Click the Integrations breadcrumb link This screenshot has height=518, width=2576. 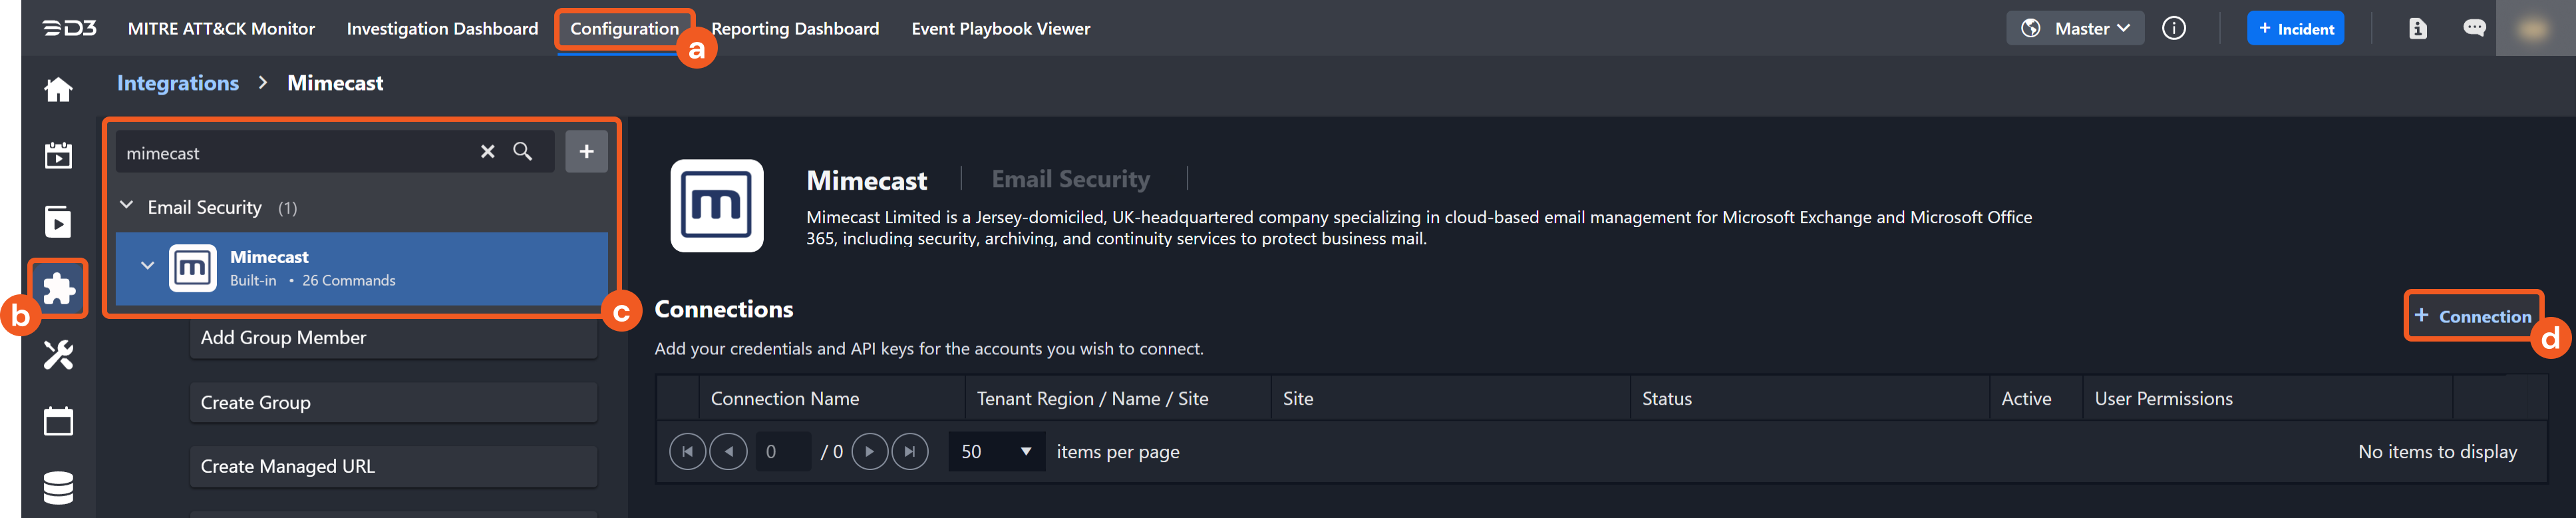[178, 83]
